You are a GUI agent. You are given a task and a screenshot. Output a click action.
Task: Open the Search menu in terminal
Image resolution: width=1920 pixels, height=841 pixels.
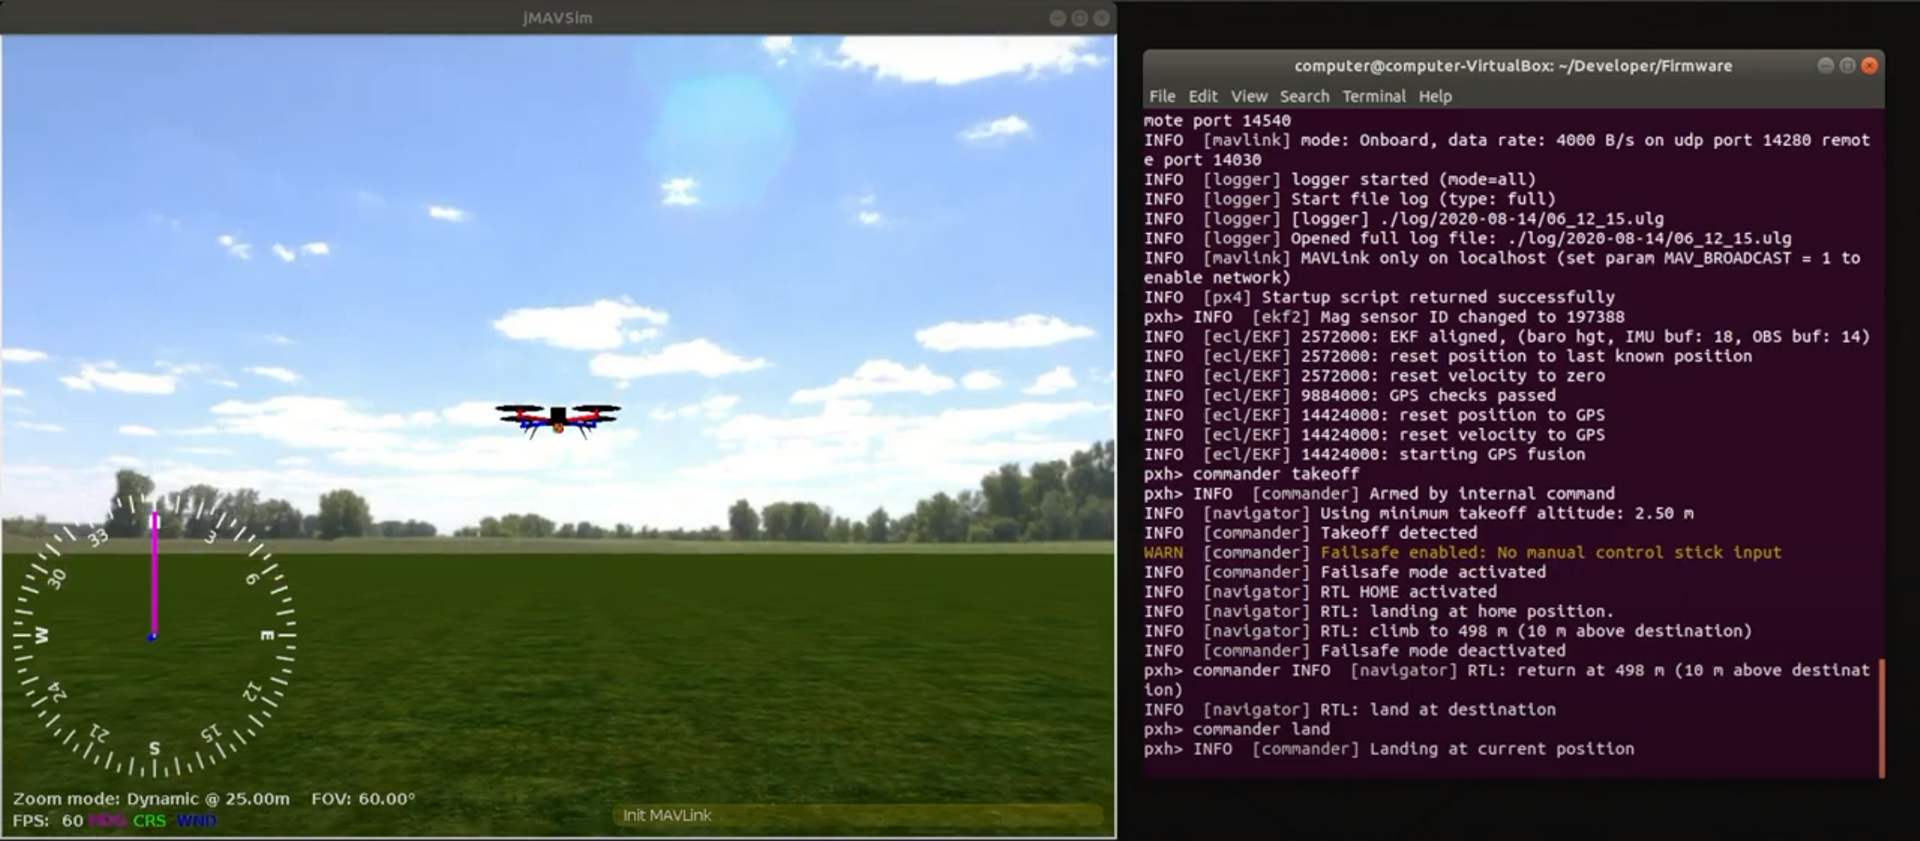(x=1304, y=97)
